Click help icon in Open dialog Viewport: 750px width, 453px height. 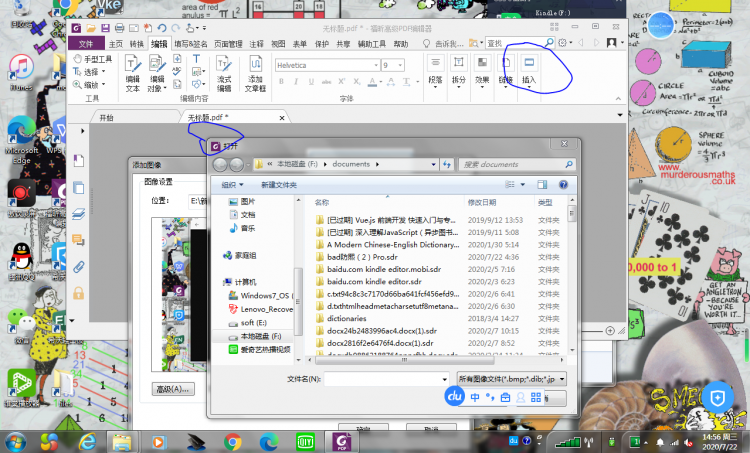tap(563, 185)
